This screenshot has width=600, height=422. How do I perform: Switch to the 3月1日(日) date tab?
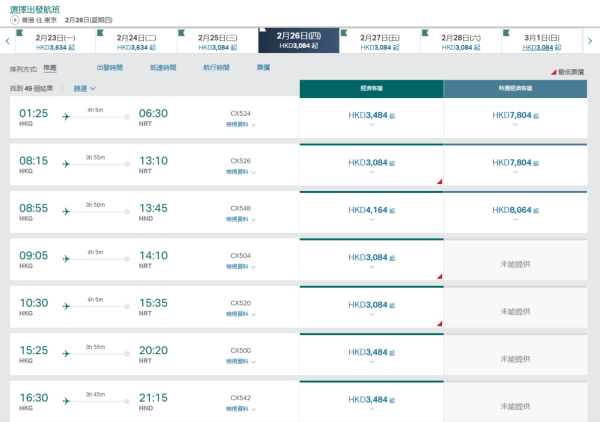(x=541, y=41)
